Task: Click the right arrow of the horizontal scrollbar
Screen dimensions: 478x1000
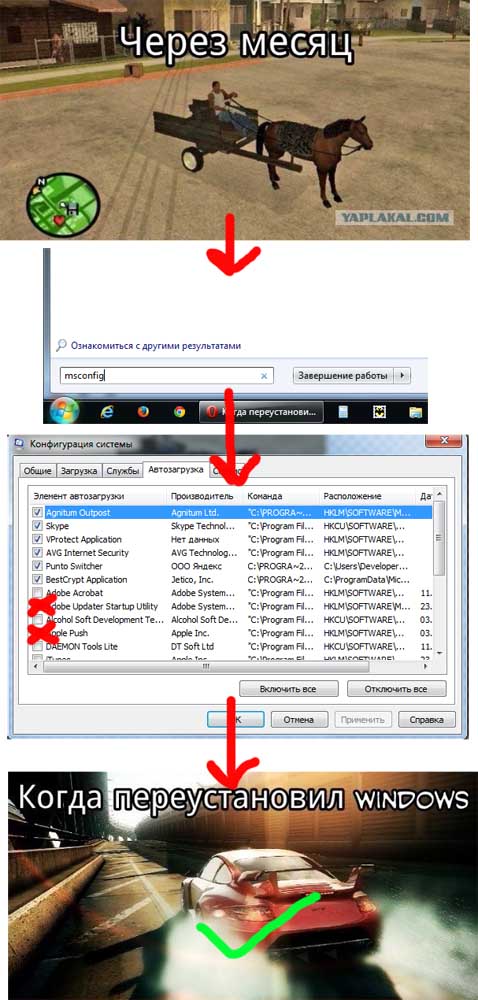Action: pyautogui.click(x=426, y=666)
